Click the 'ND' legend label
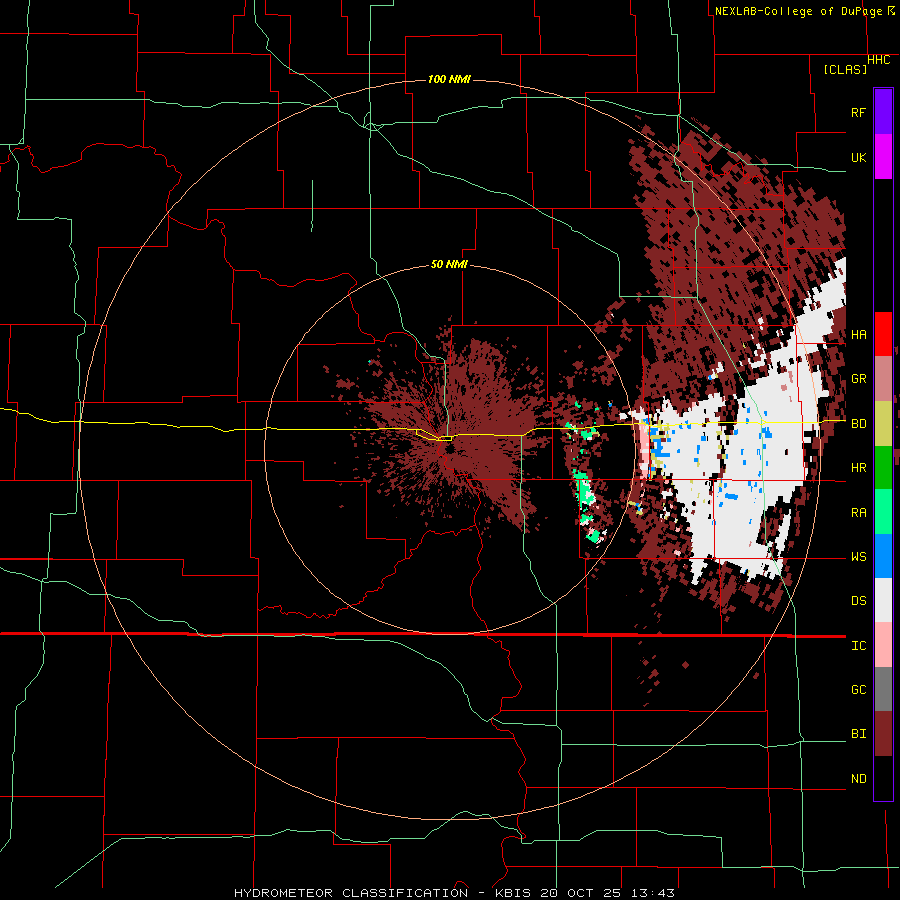 [858, 779]
